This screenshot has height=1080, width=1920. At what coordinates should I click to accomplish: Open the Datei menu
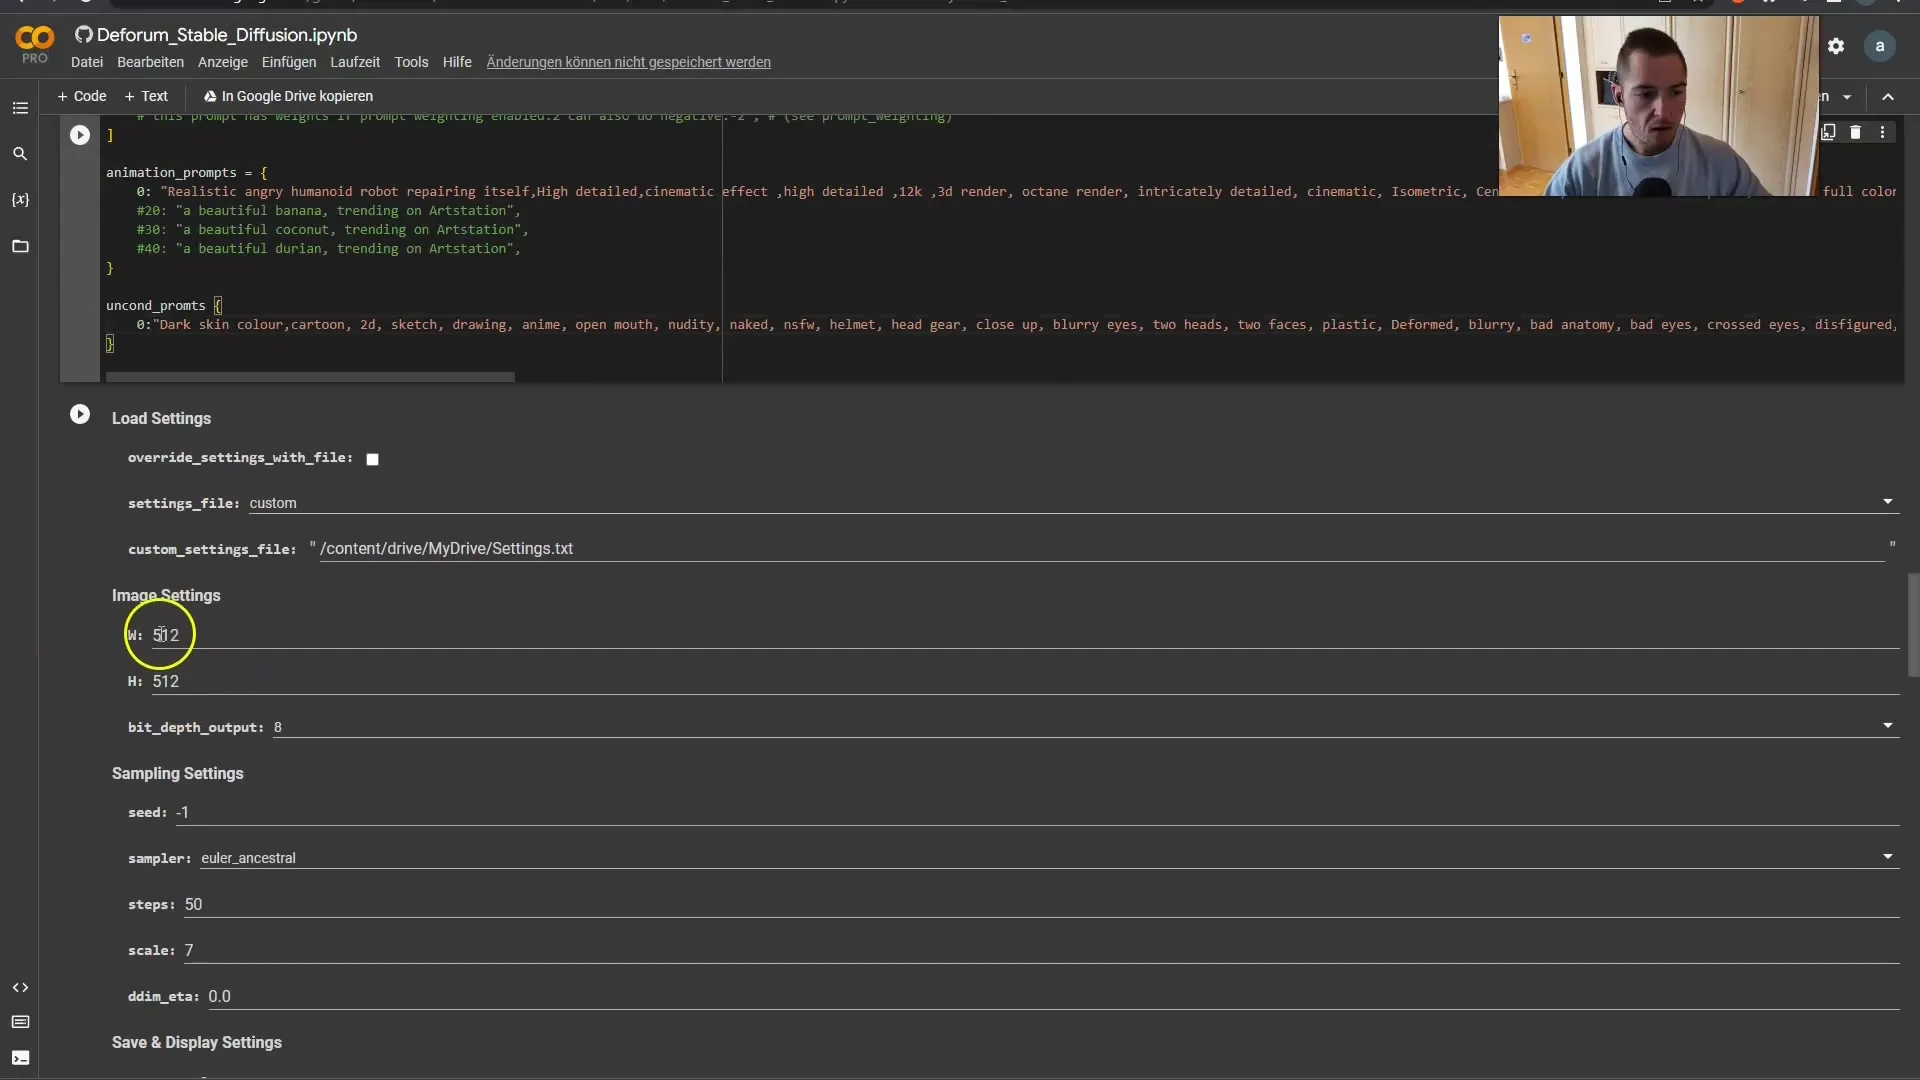[x=87, y=62]
